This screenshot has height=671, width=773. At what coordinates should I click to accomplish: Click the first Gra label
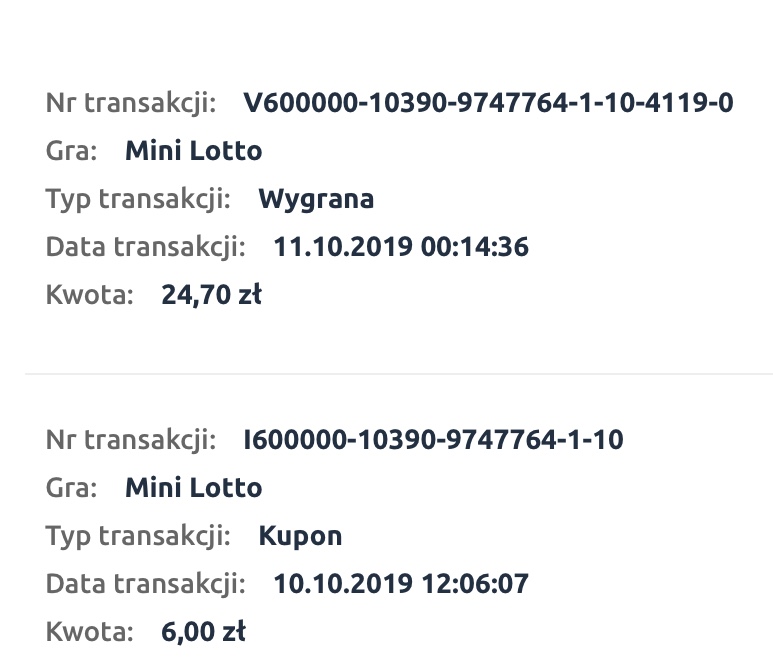click(x=71, y=151)
